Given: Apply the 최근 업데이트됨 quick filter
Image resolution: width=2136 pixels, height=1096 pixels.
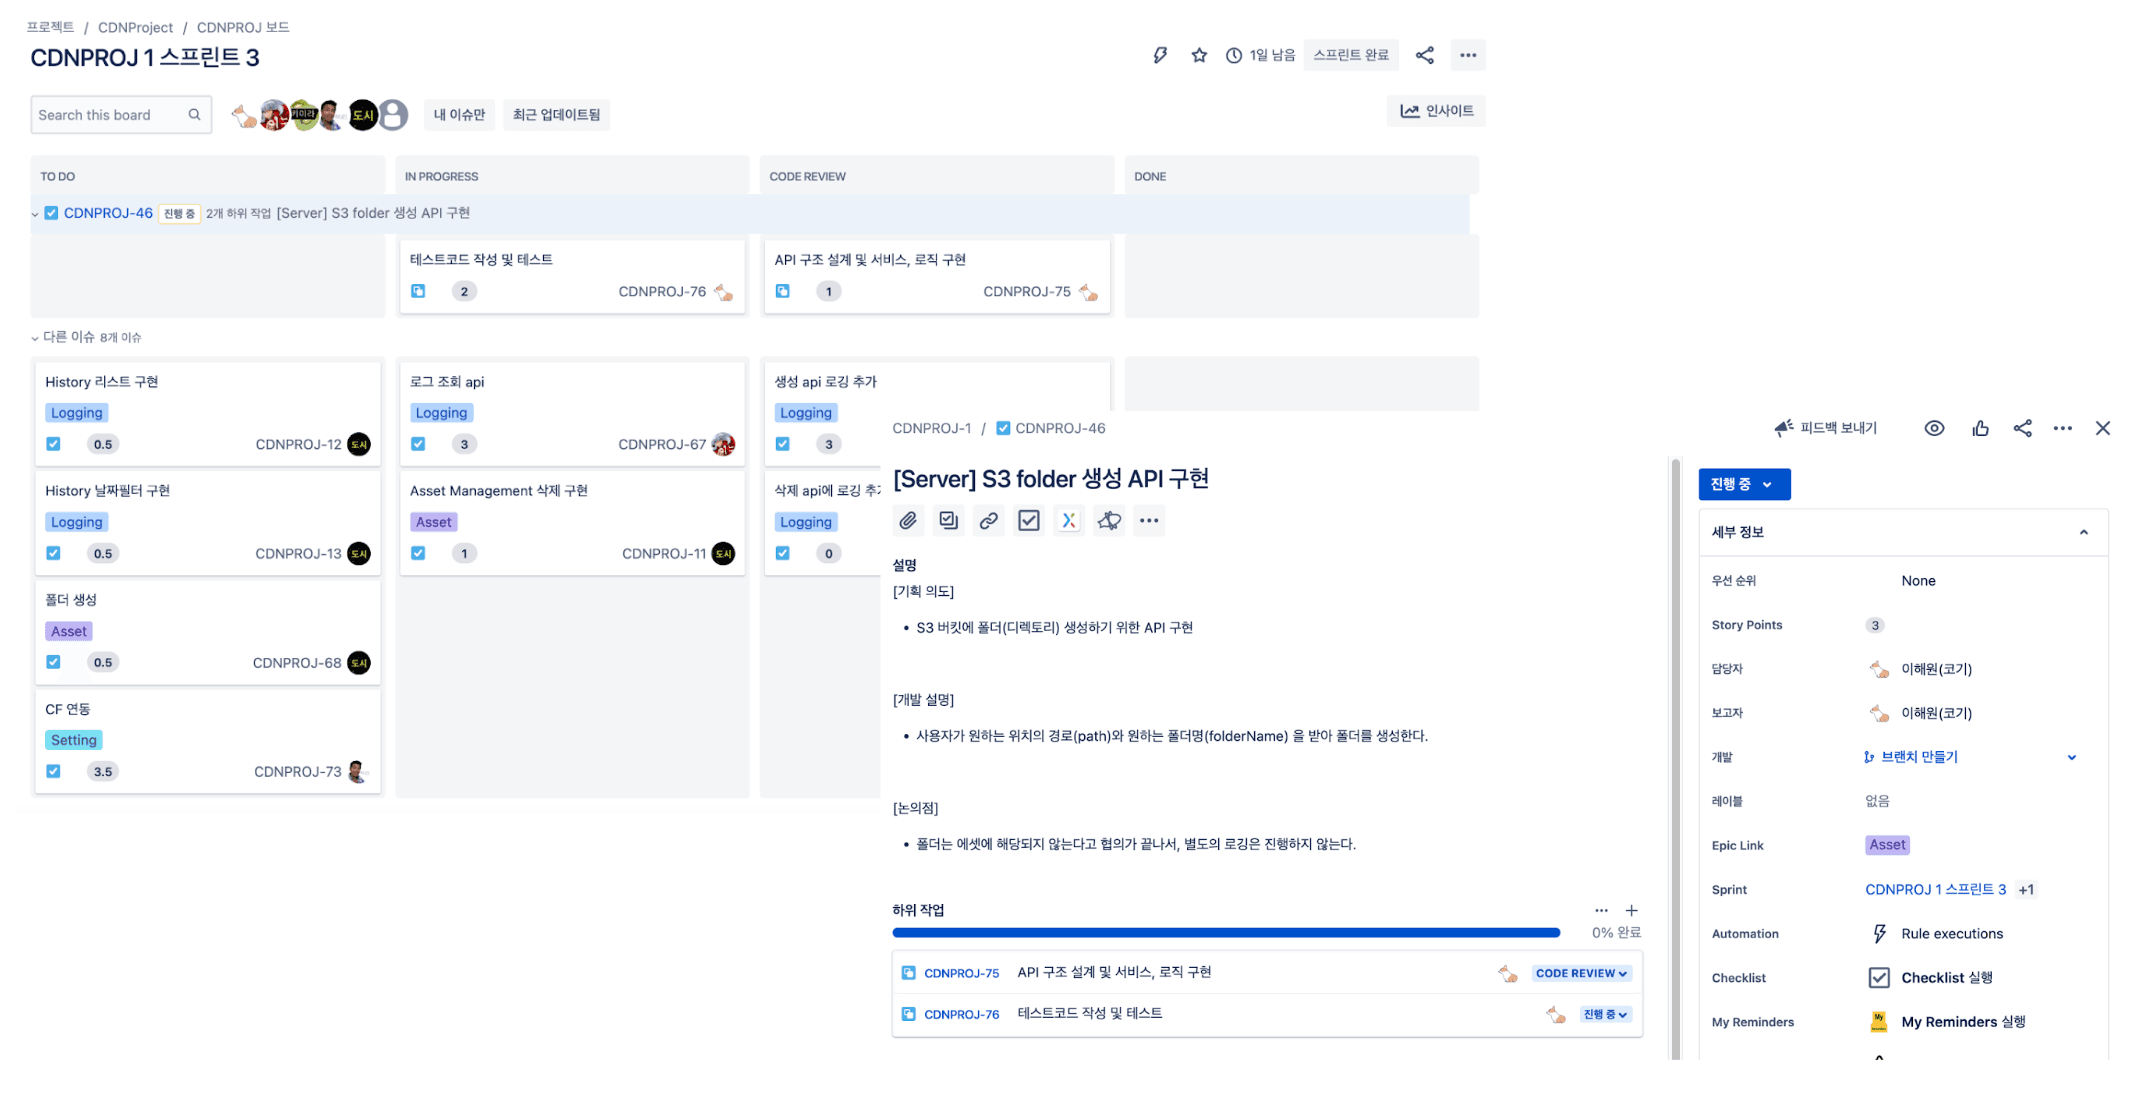Looking at the screenshot, I should pos(556,114).
